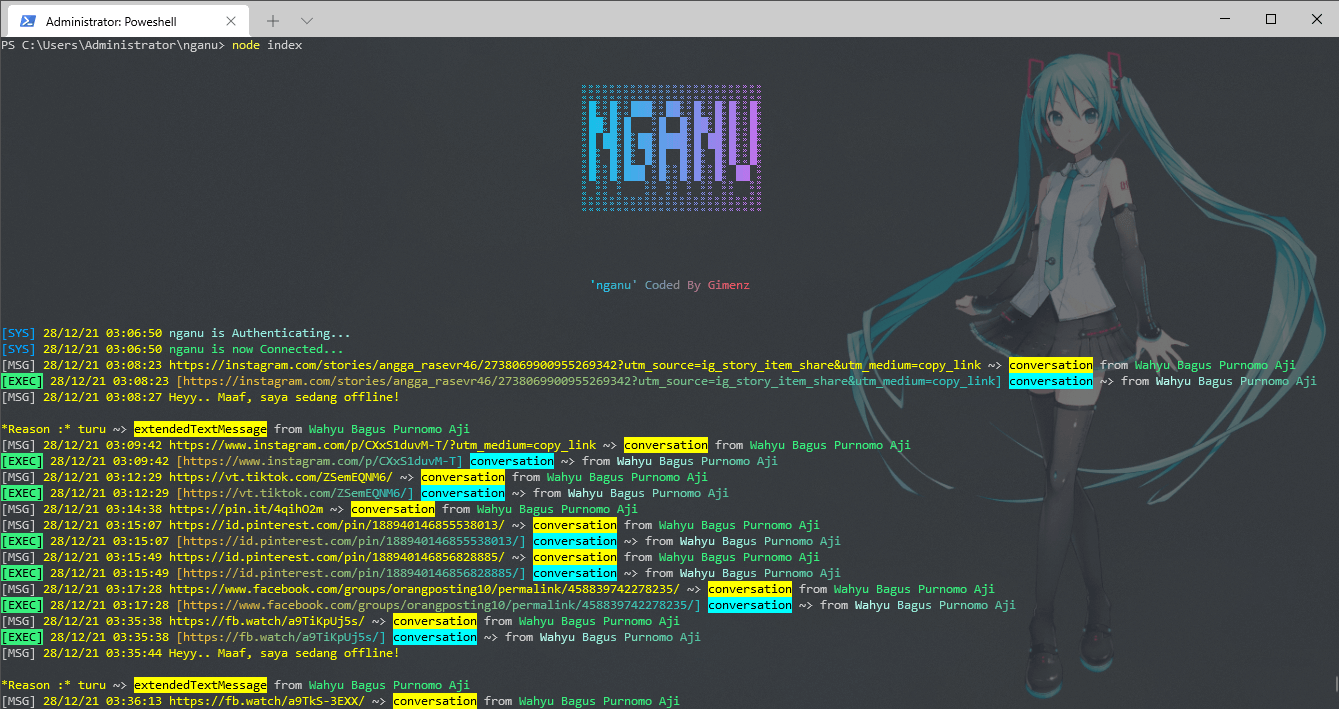The height and width of the screenshot is (709, 1339).
Task: Click the instagram stories URL in the 03:08:23 MSG row
Action: [x=576, y=365]
